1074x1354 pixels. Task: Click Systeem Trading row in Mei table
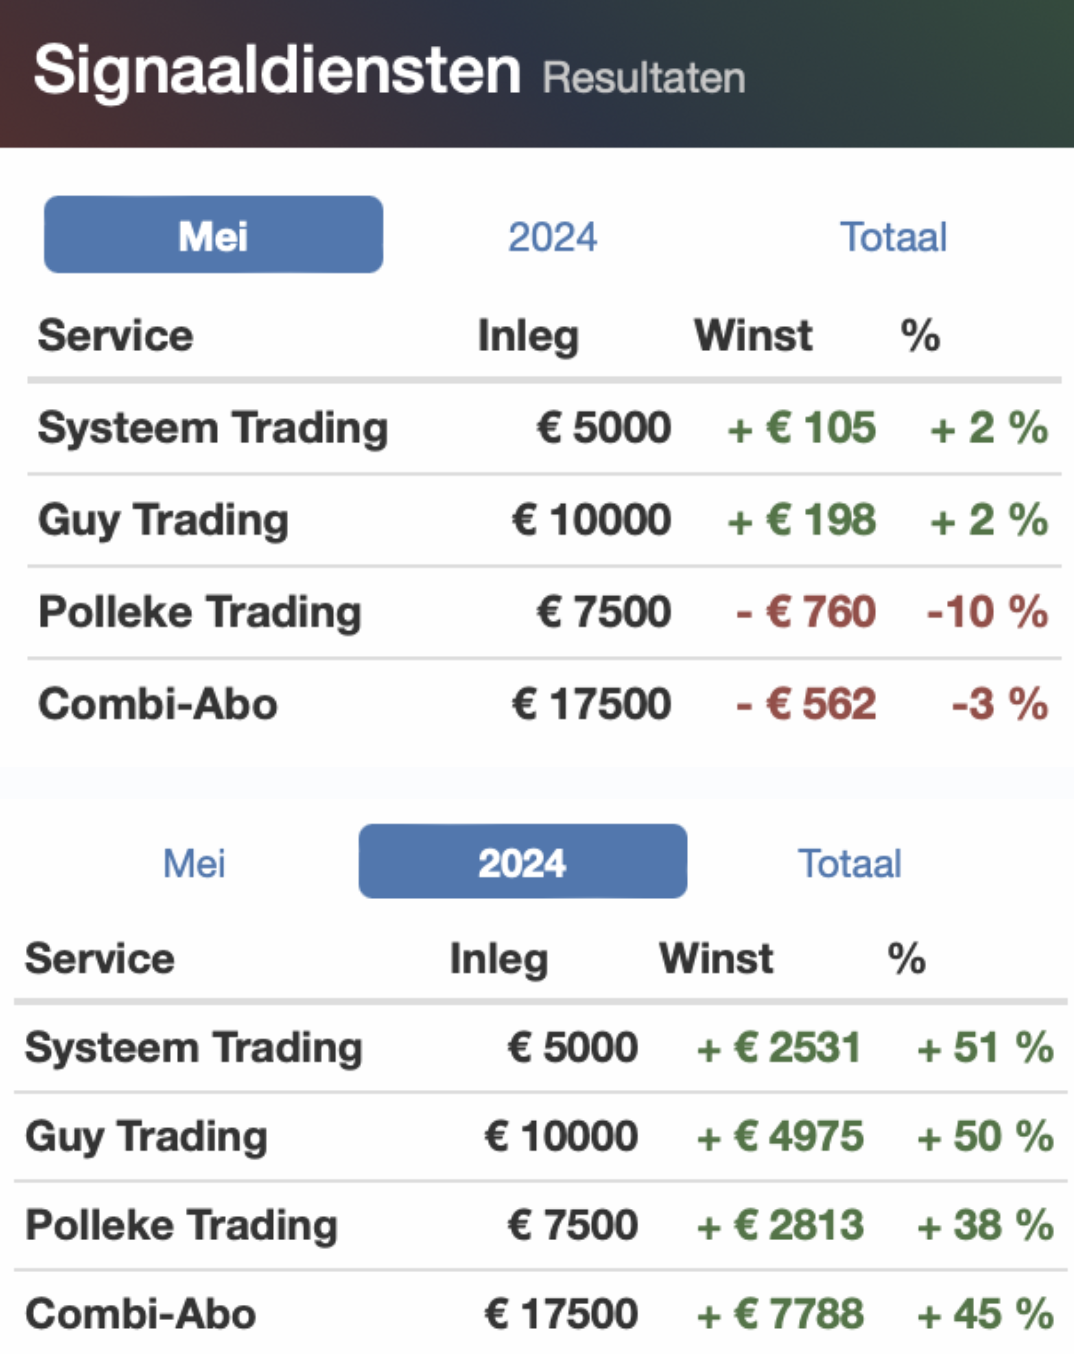(x=544, y=428)
